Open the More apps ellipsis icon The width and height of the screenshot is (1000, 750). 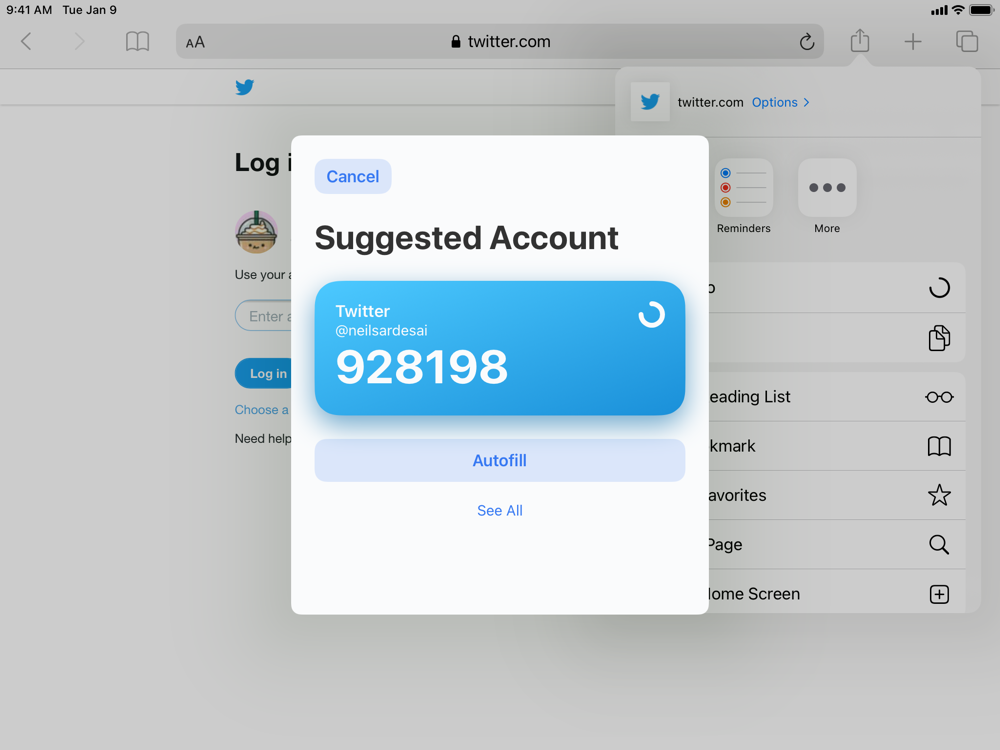point(827,188)
